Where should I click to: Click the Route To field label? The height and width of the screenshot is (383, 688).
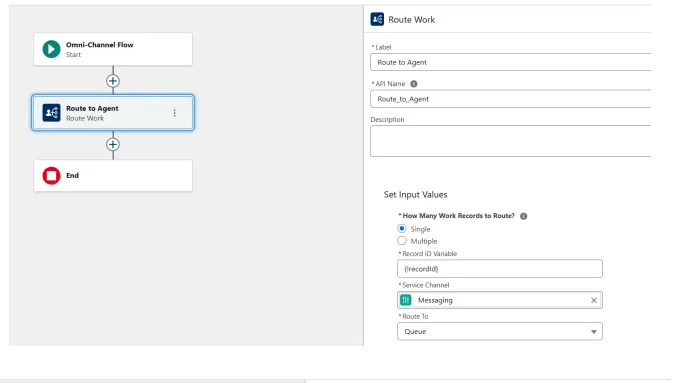[x=415, y=316]
